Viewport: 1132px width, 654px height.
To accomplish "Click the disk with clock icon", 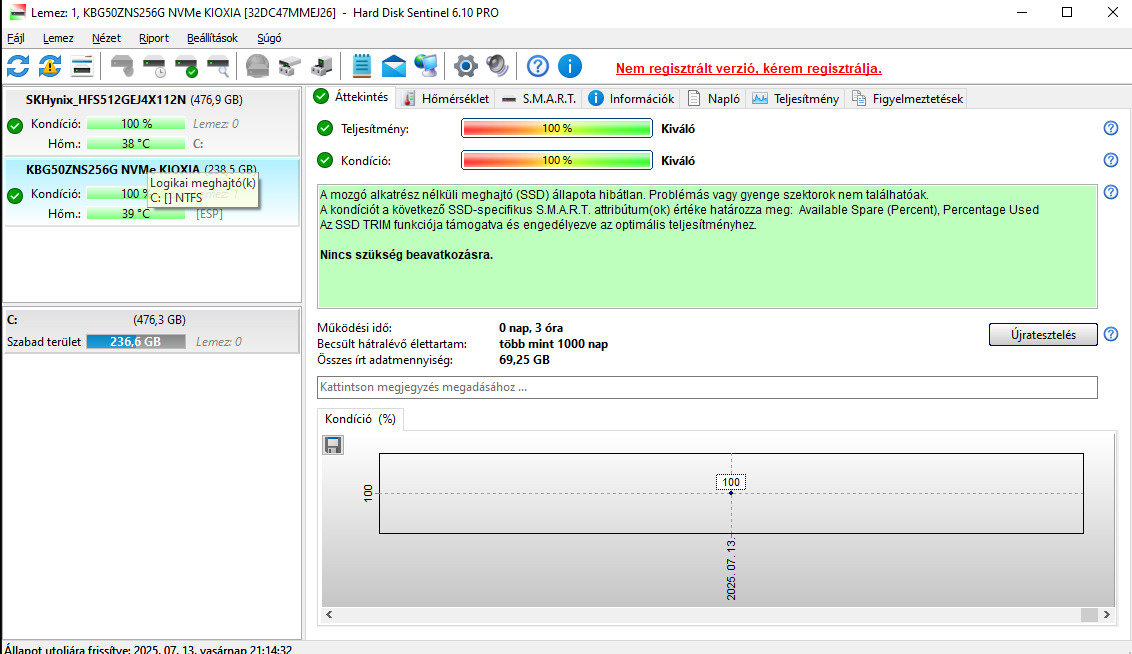I will (154, 66).
